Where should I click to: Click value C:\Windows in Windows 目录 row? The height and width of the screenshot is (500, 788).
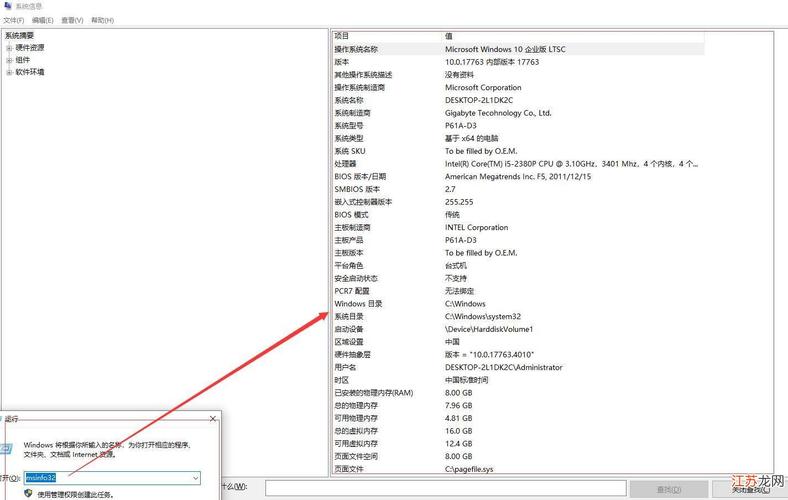(x=465, y=304)
